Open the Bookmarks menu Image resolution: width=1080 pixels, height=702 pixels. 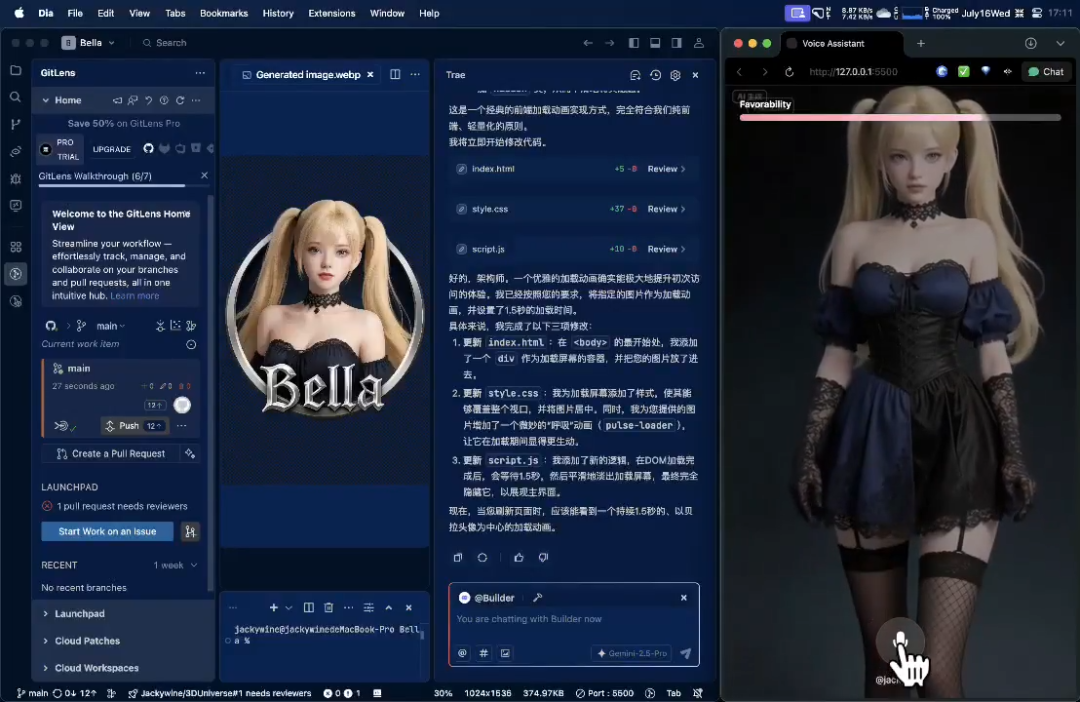click(x=224, y=13)
